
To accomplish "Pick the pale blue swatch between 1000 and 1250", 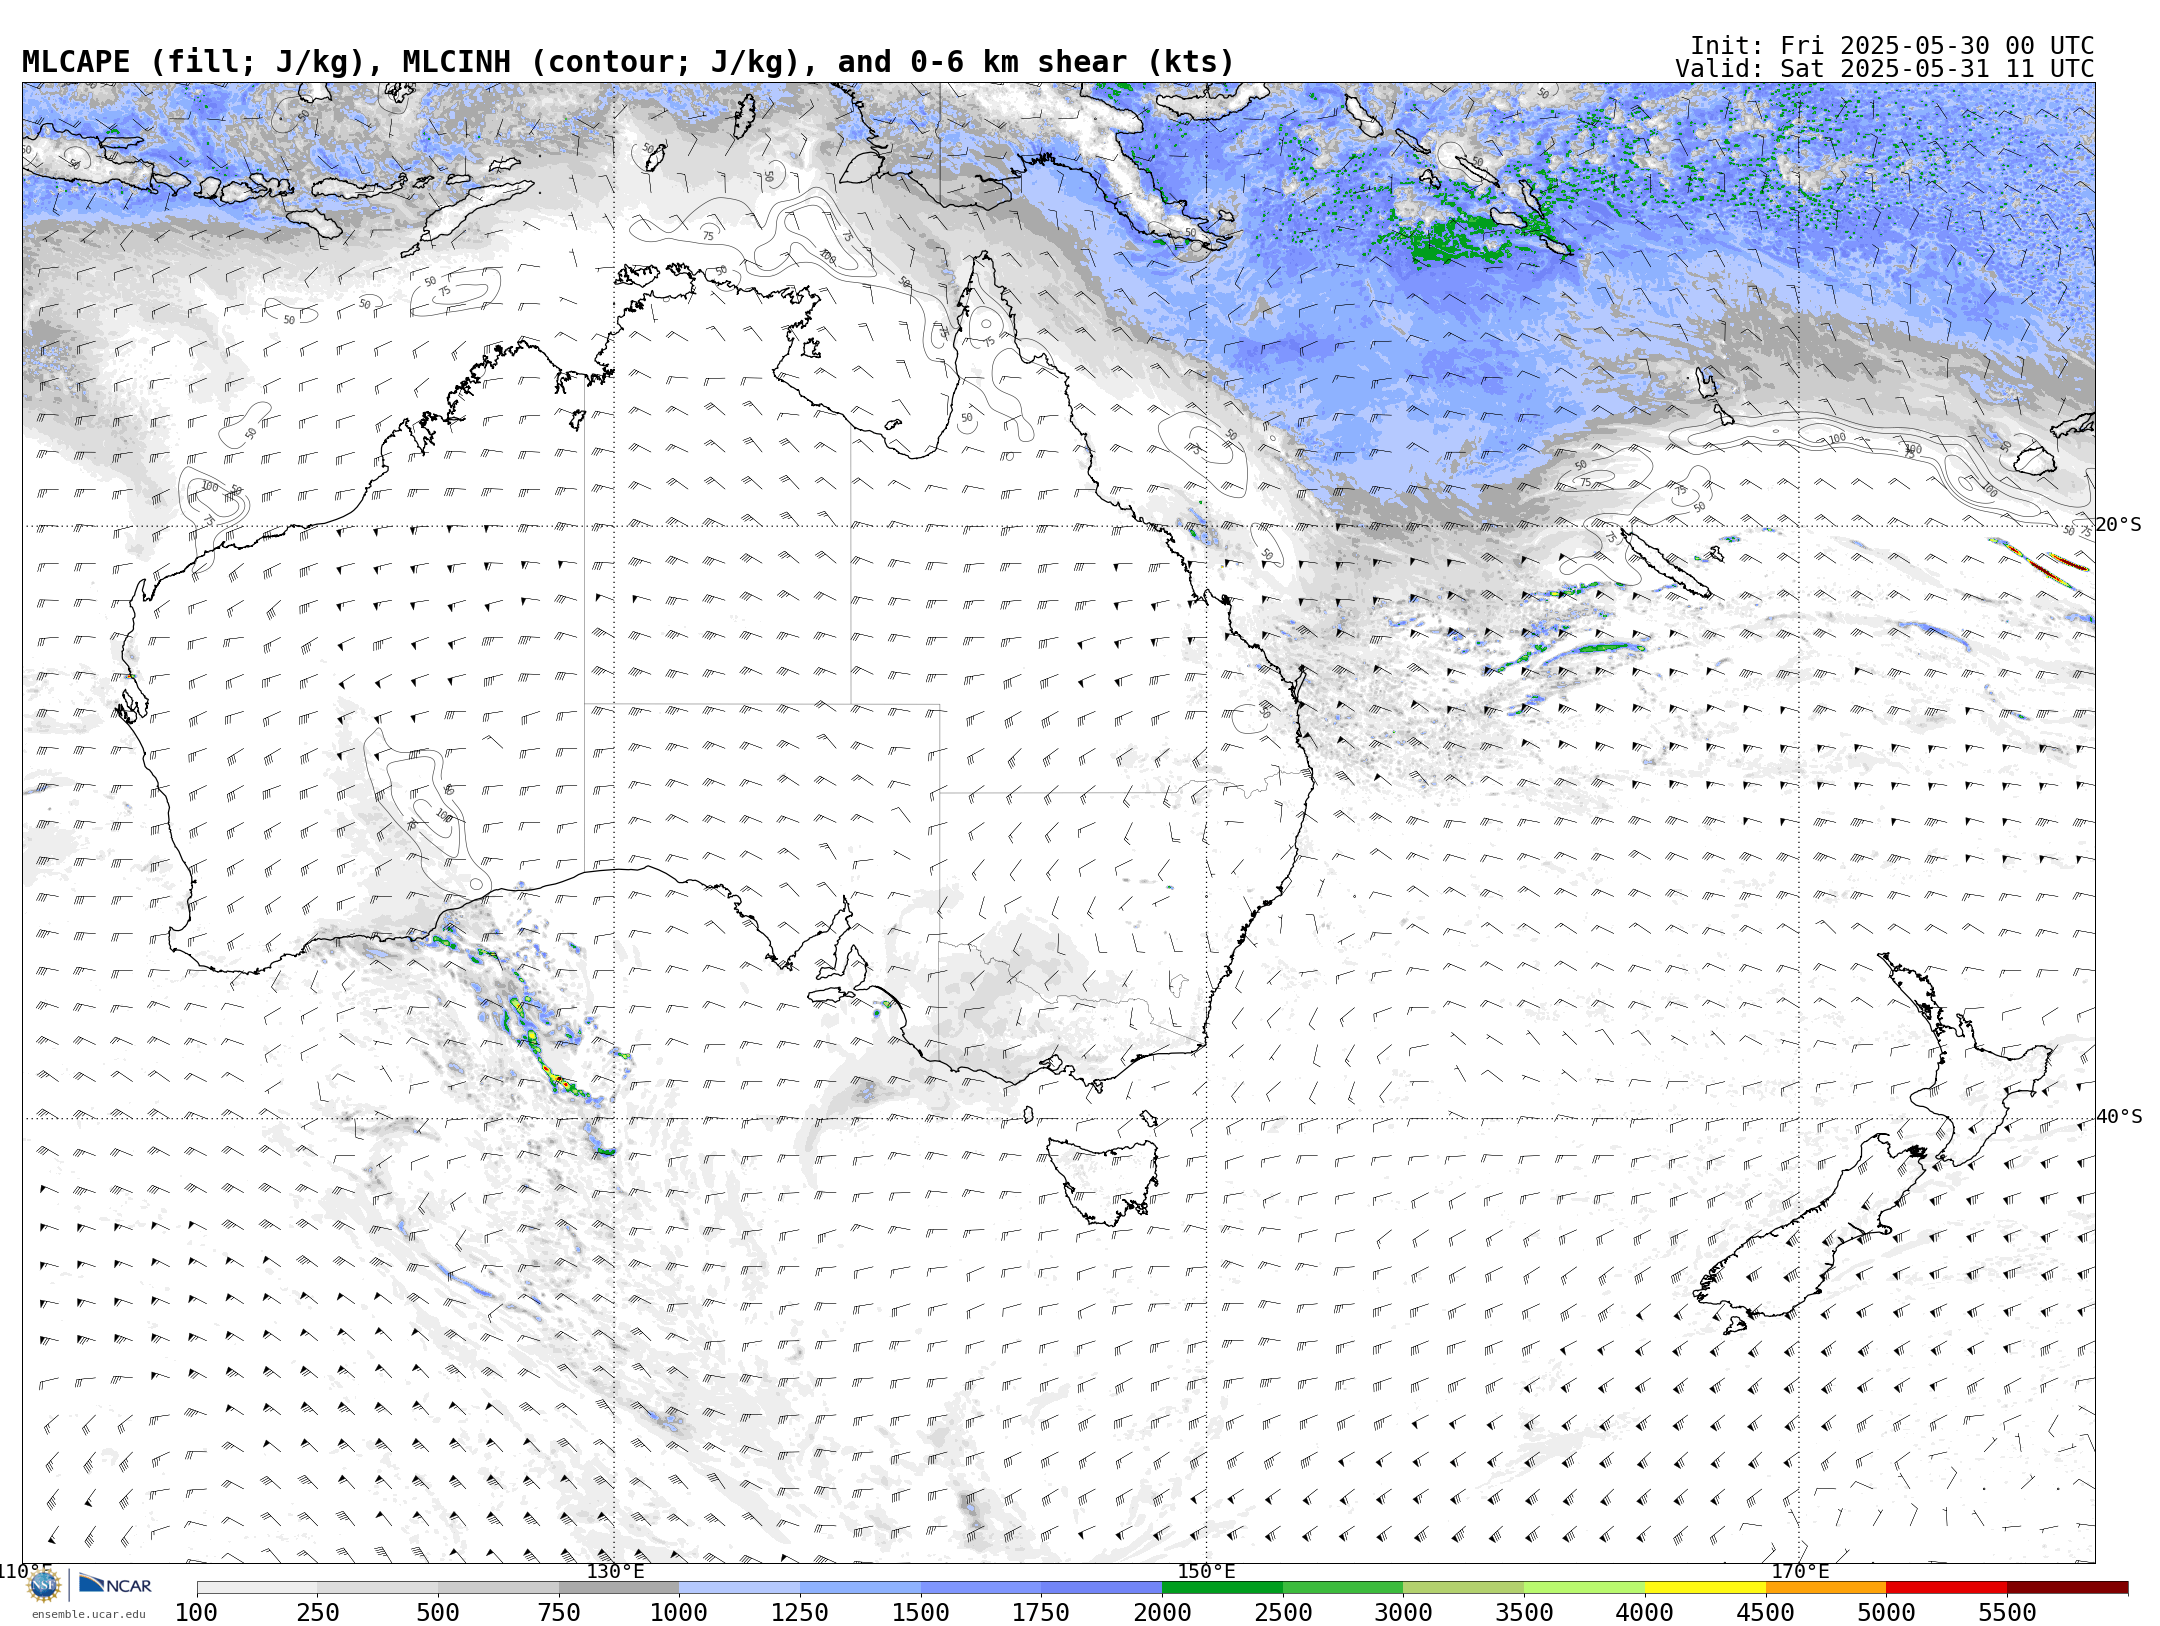I will [740, 1588].
